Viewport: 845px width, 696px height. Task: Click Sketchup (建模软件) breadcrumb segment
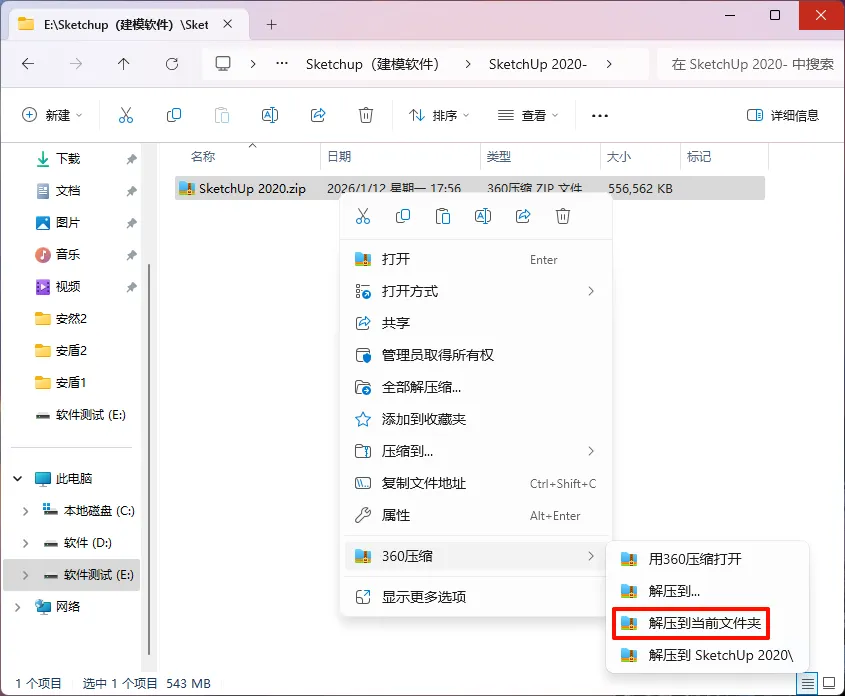pos(372,64)
